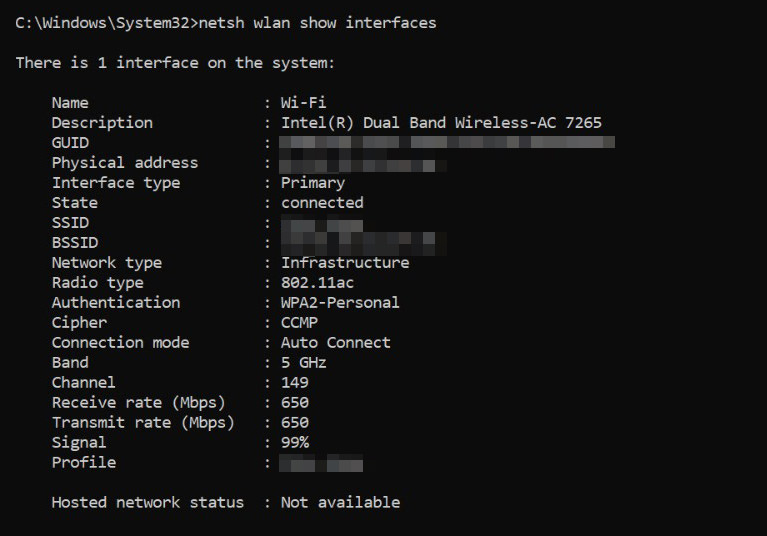Click the Radio type value 802.11ac
The image size is (767, 536).
click(317, 283)
